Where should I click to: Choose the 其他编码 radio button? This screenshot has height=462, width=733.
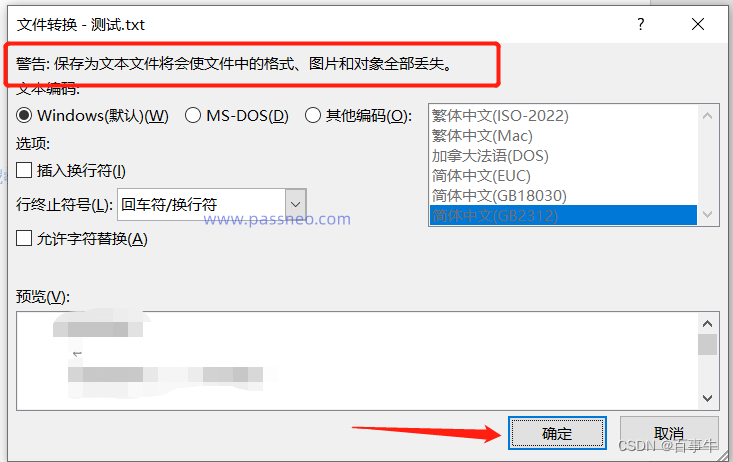click(313, 116)
